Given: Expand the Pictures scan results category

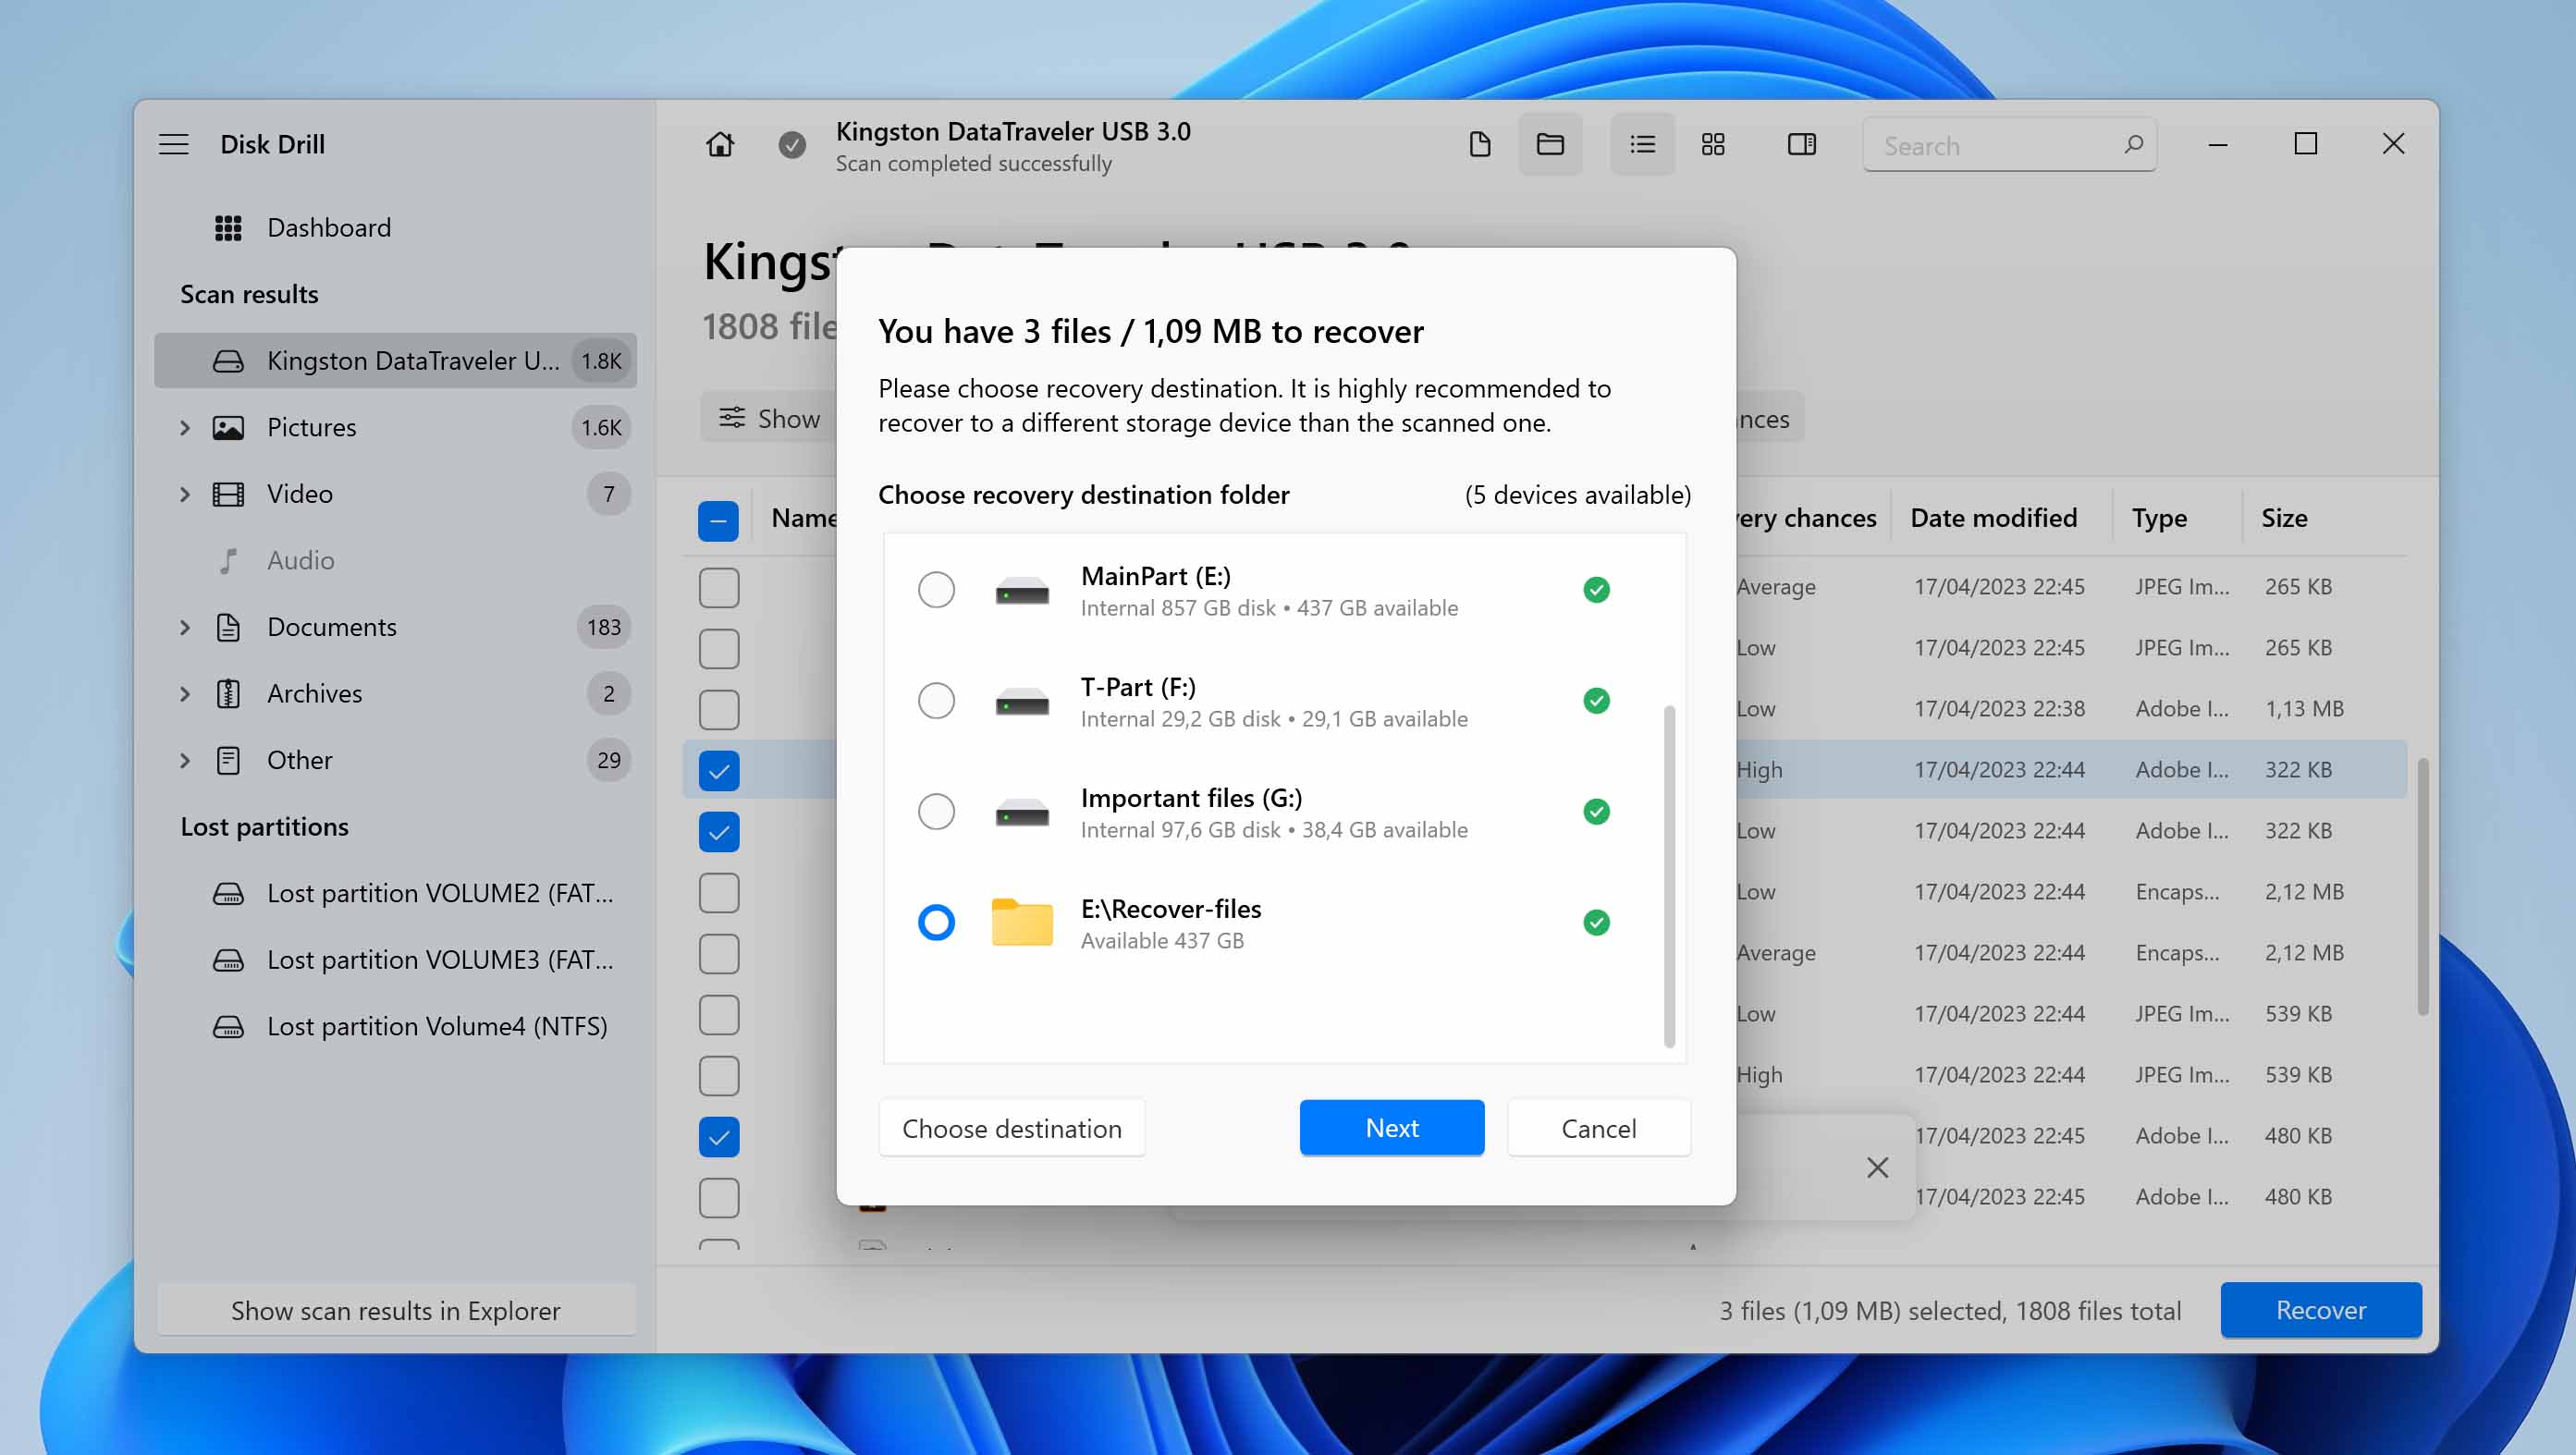Looking at the screenshot, I should pyautogui.click(x=186, y=426).
